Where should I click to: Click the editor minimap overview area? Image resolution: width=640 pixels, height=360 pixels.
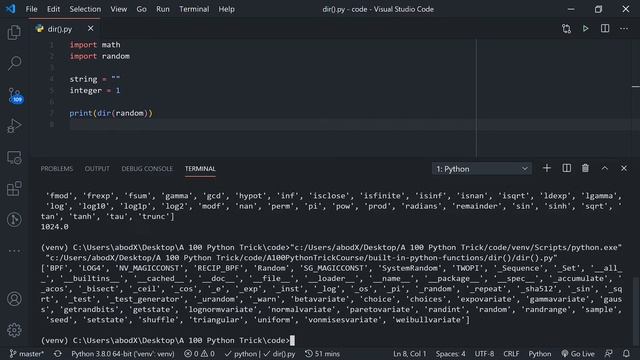coord(635,98)
